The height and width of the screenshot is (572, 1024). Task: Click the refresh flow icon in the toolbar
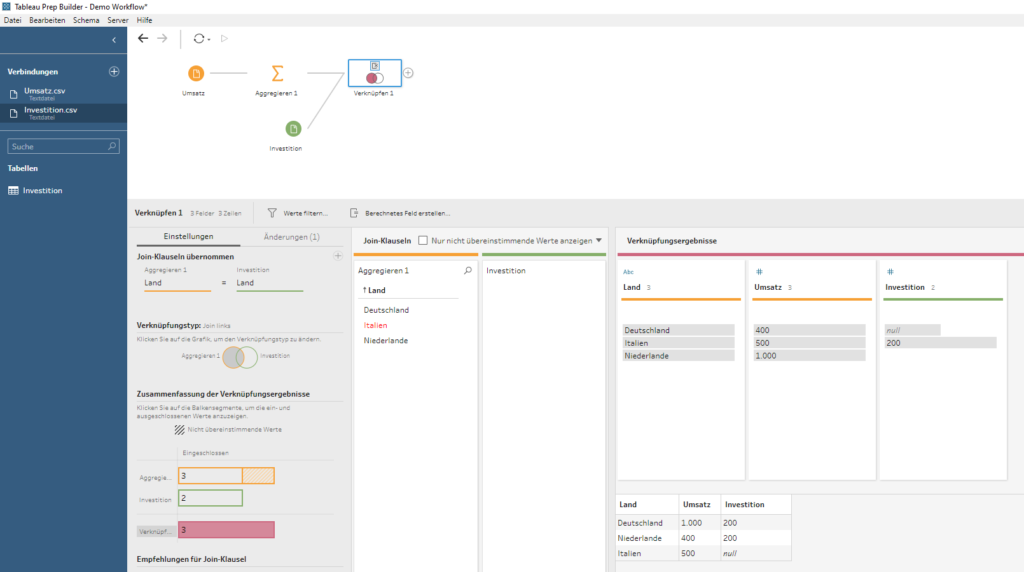(x=199, y=39)
